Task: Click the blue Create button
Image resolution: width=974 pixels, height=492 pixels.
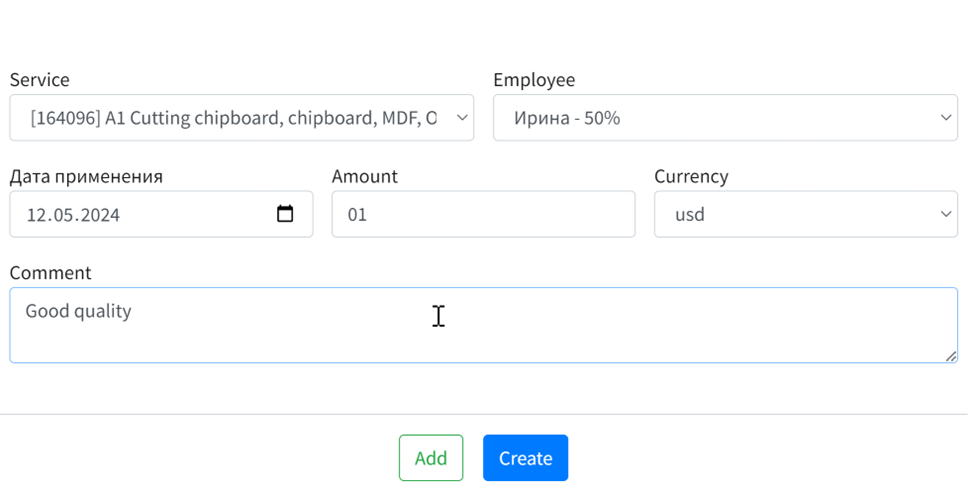Action: (x=525, y=458)
